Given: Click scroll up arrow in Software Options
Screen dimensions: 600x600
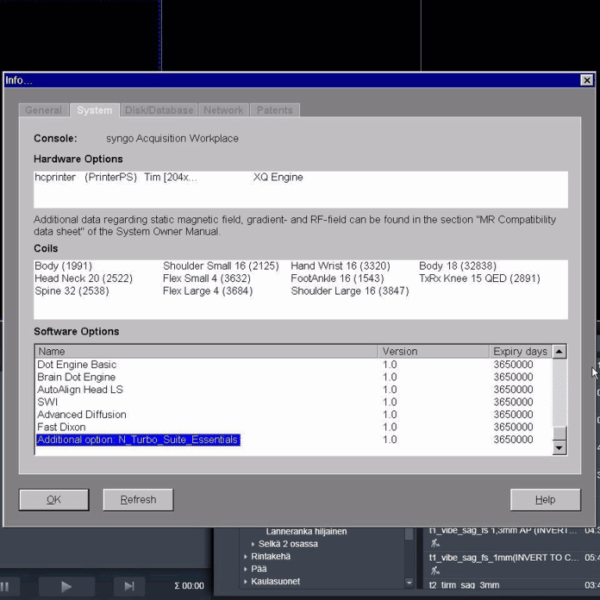Looking at the screenshot, I should [x=559, y=352].
